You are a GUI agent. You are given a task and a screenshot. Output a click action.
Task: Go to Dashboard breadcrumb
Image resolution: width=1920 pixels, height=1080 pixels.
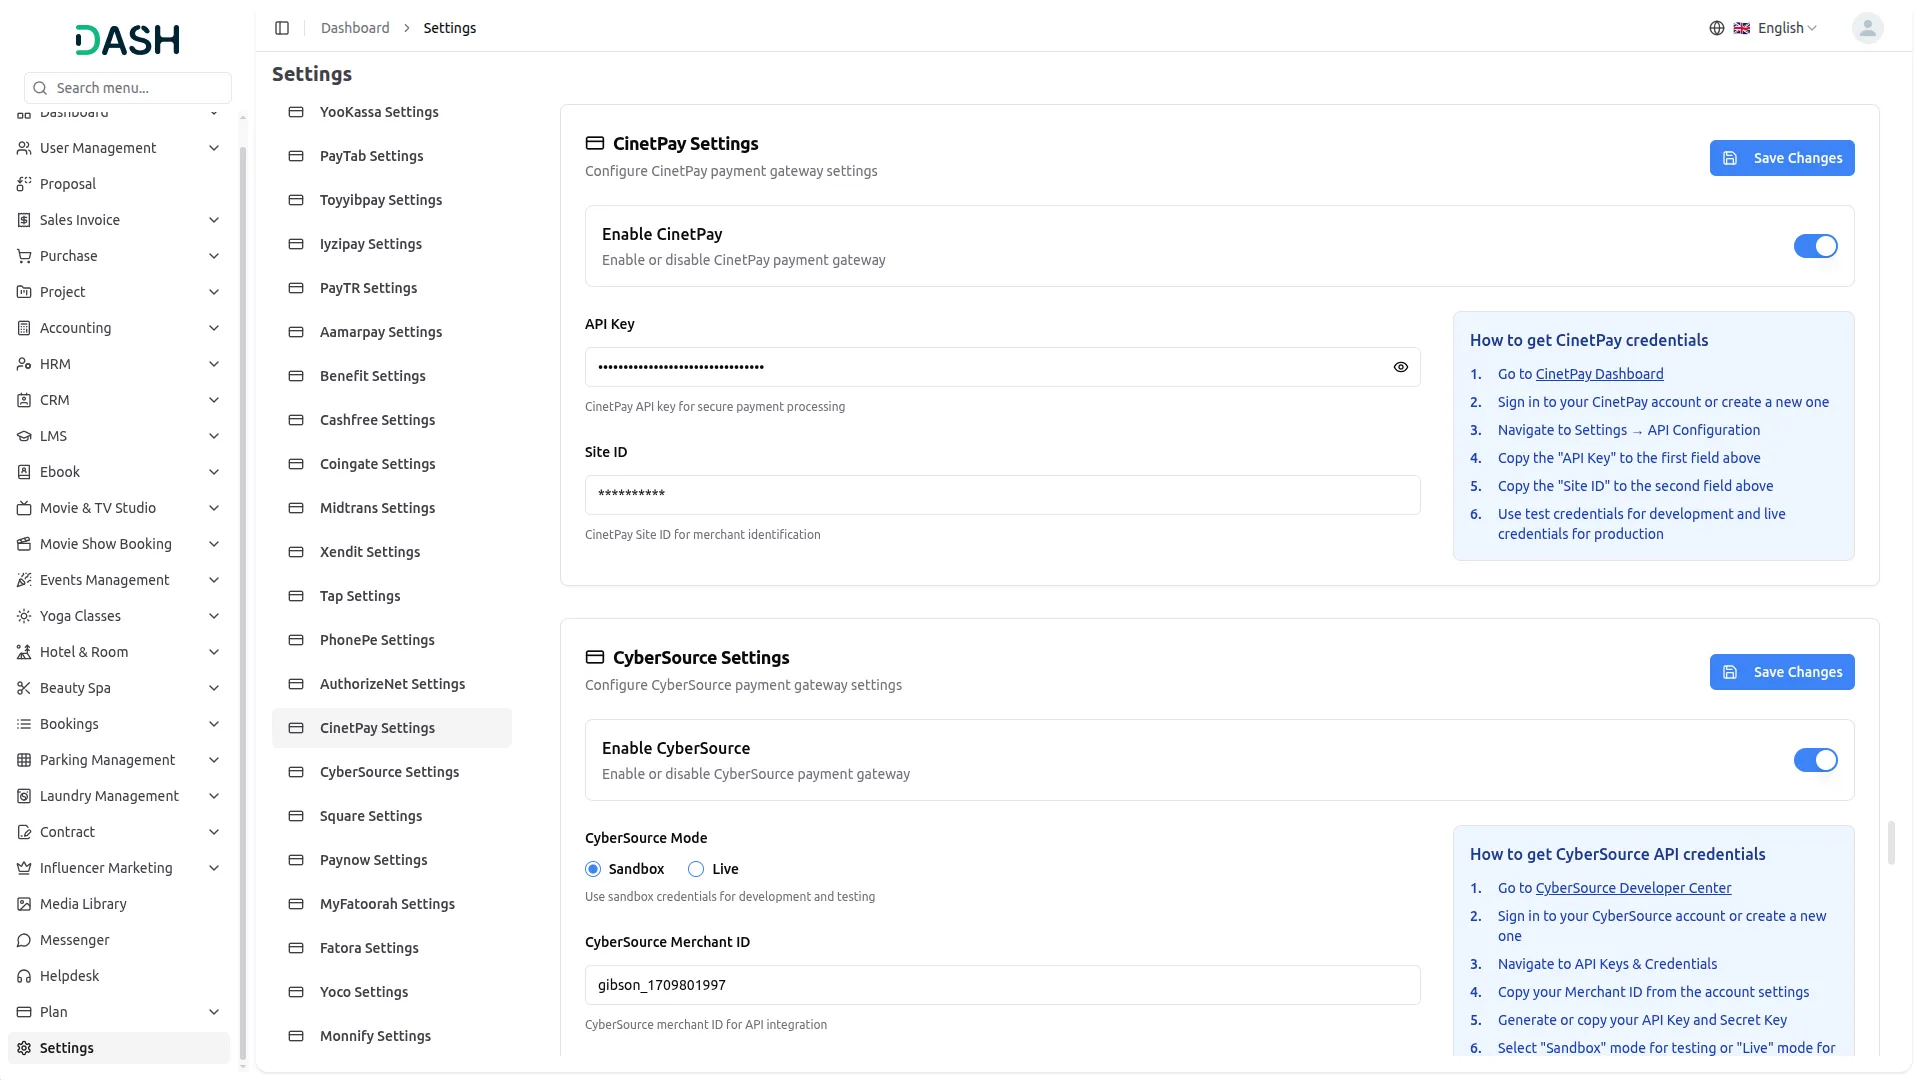pyautogui.click(x=355, y=28)
